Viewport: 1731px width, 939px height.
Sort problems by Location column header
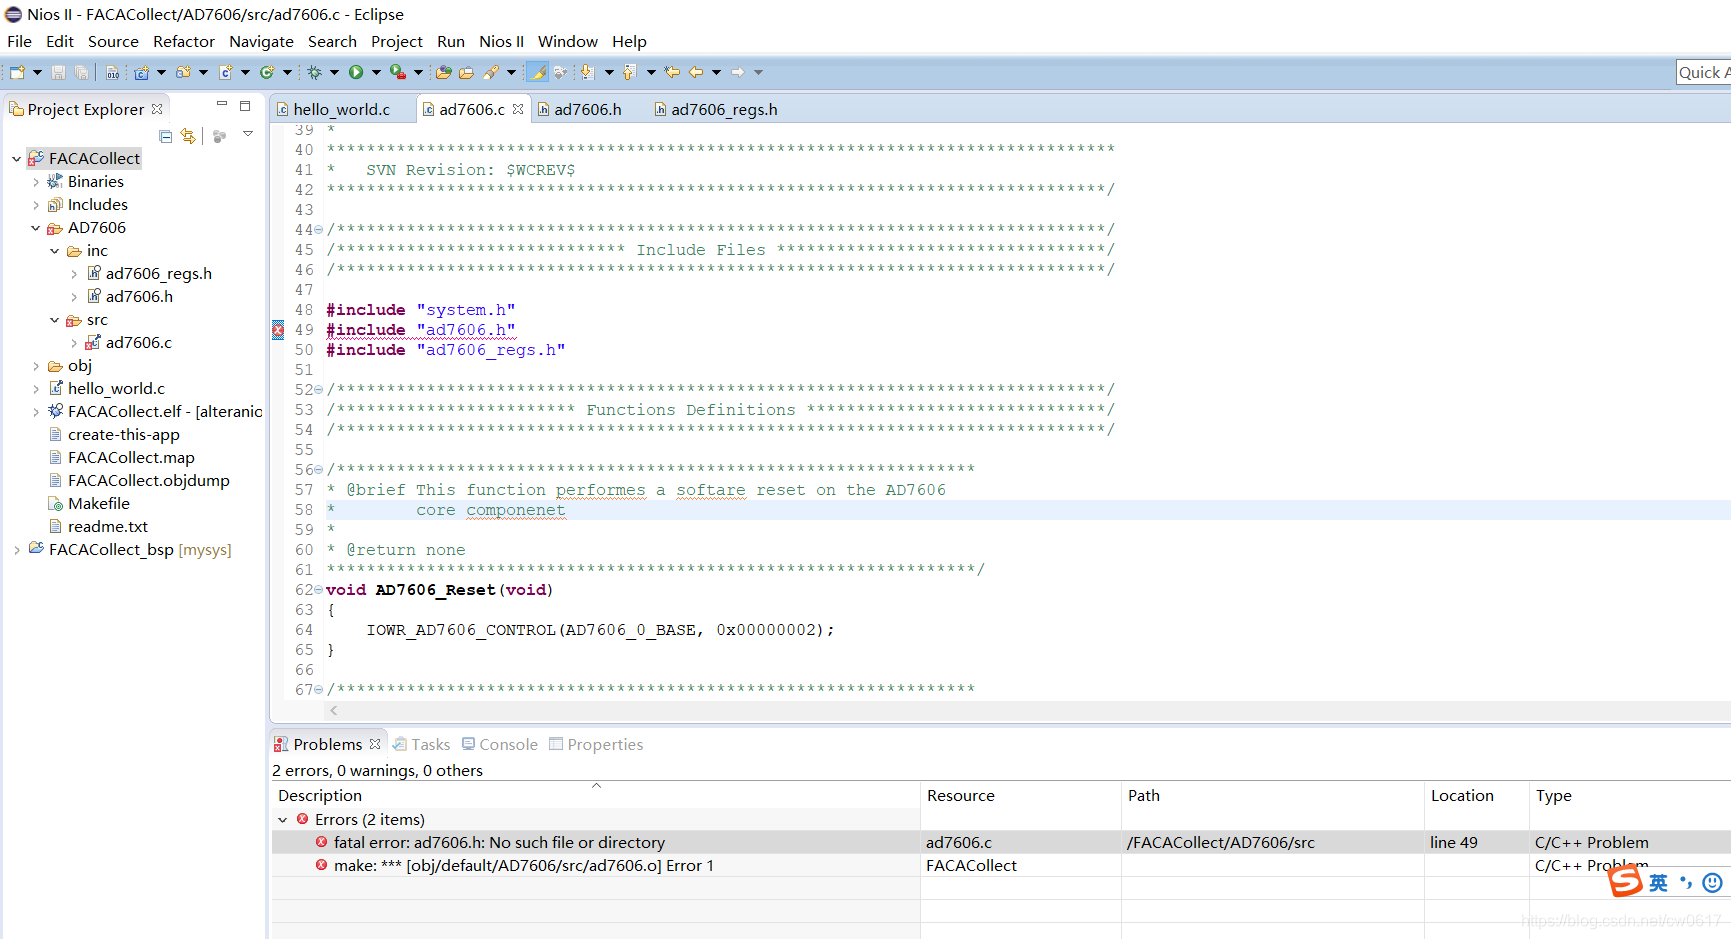pos(1477,796)
